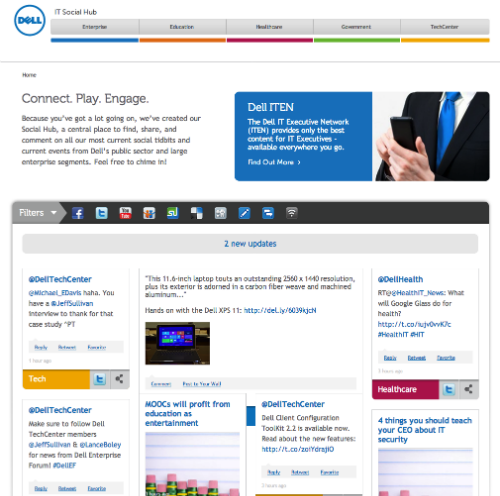This screenshot has height=496, width=500.
Task: Open the @DellTechCenter handle above the Dell Enterprise Forum tweet
Action: 60,410
